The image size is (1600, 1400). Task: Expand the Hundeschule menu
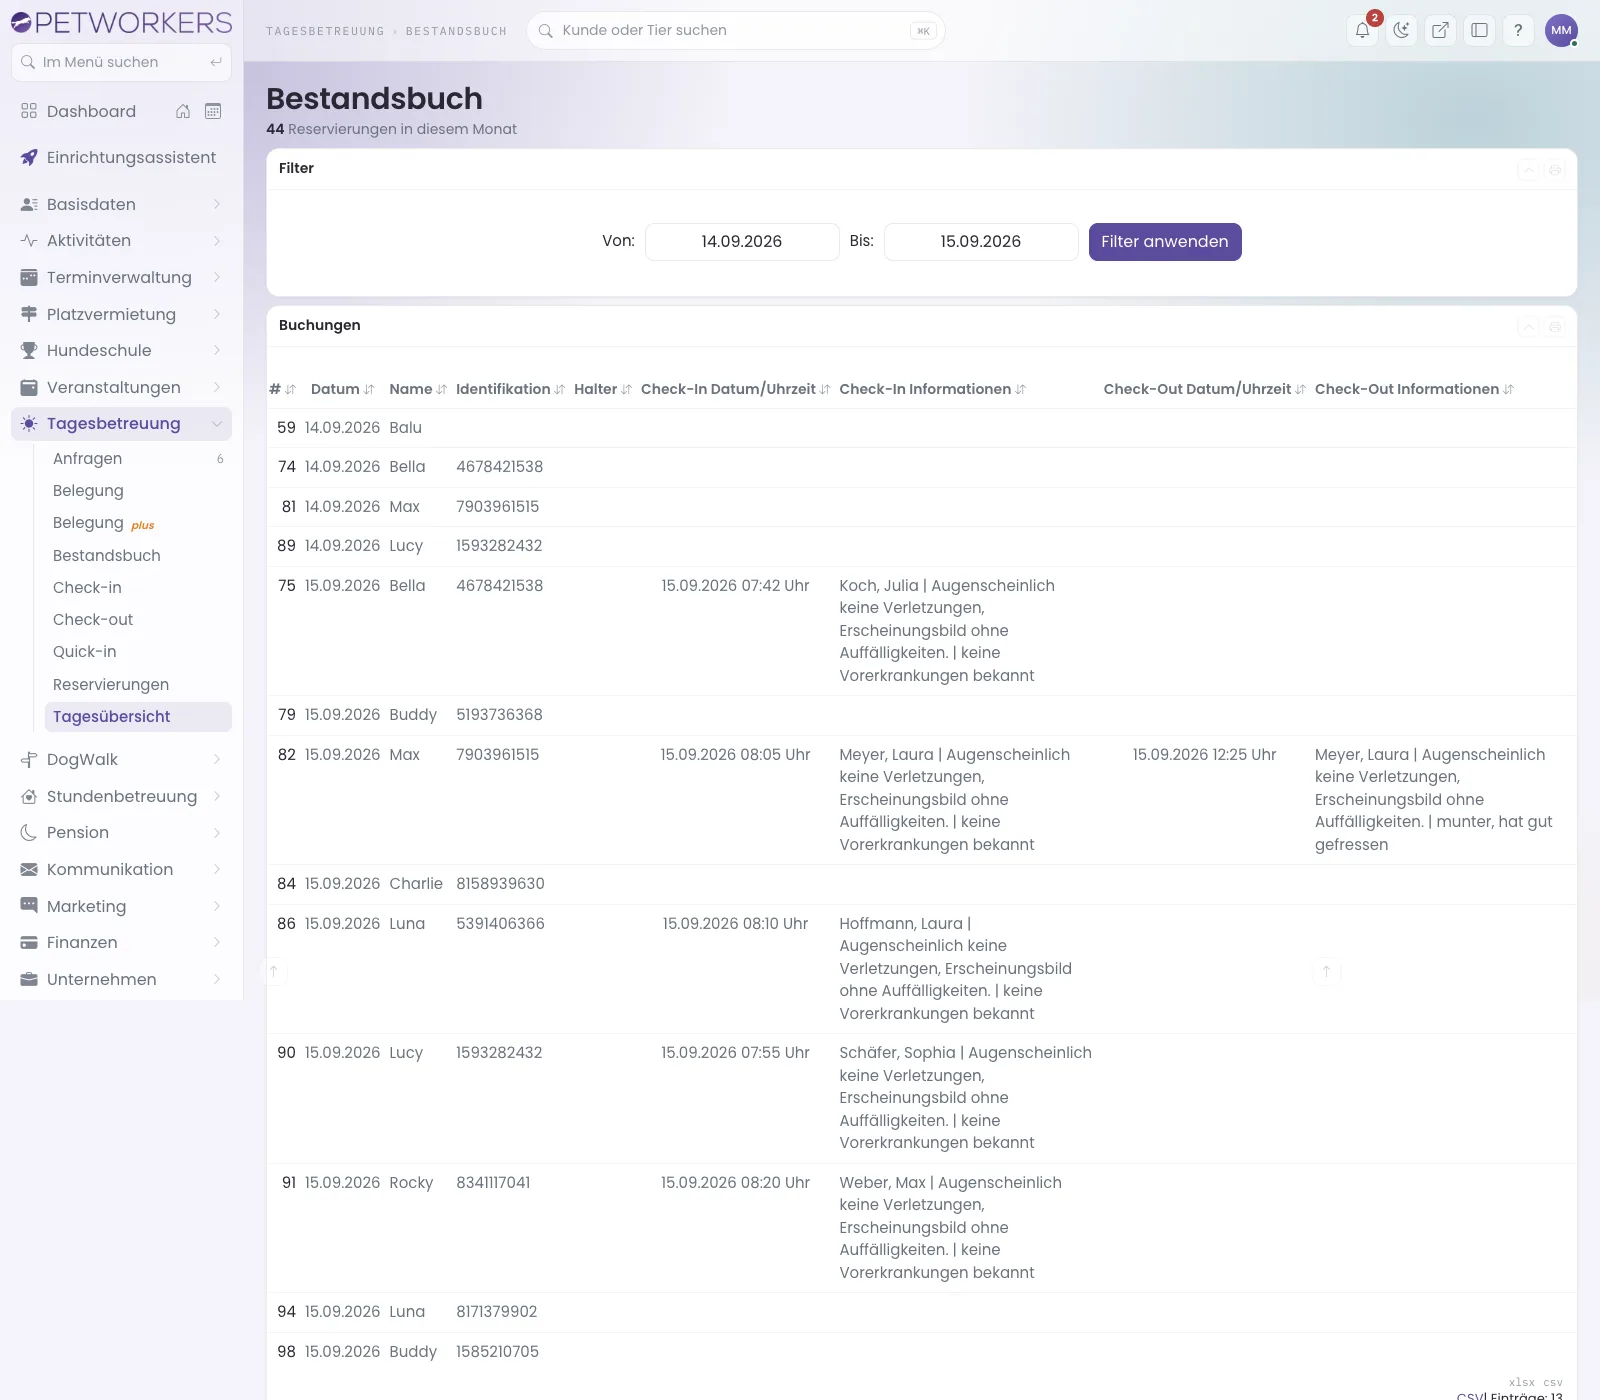point(121,350)
